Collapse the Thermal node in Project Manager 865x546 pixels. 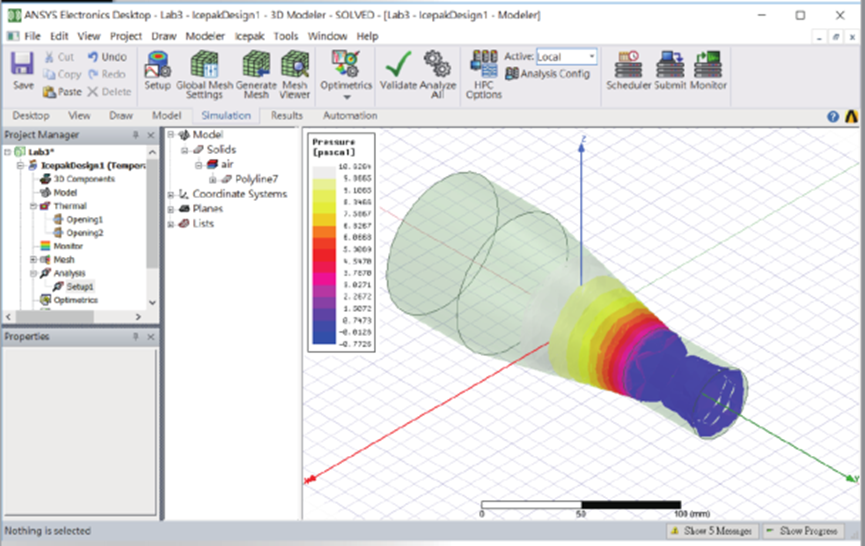[33, 206]
